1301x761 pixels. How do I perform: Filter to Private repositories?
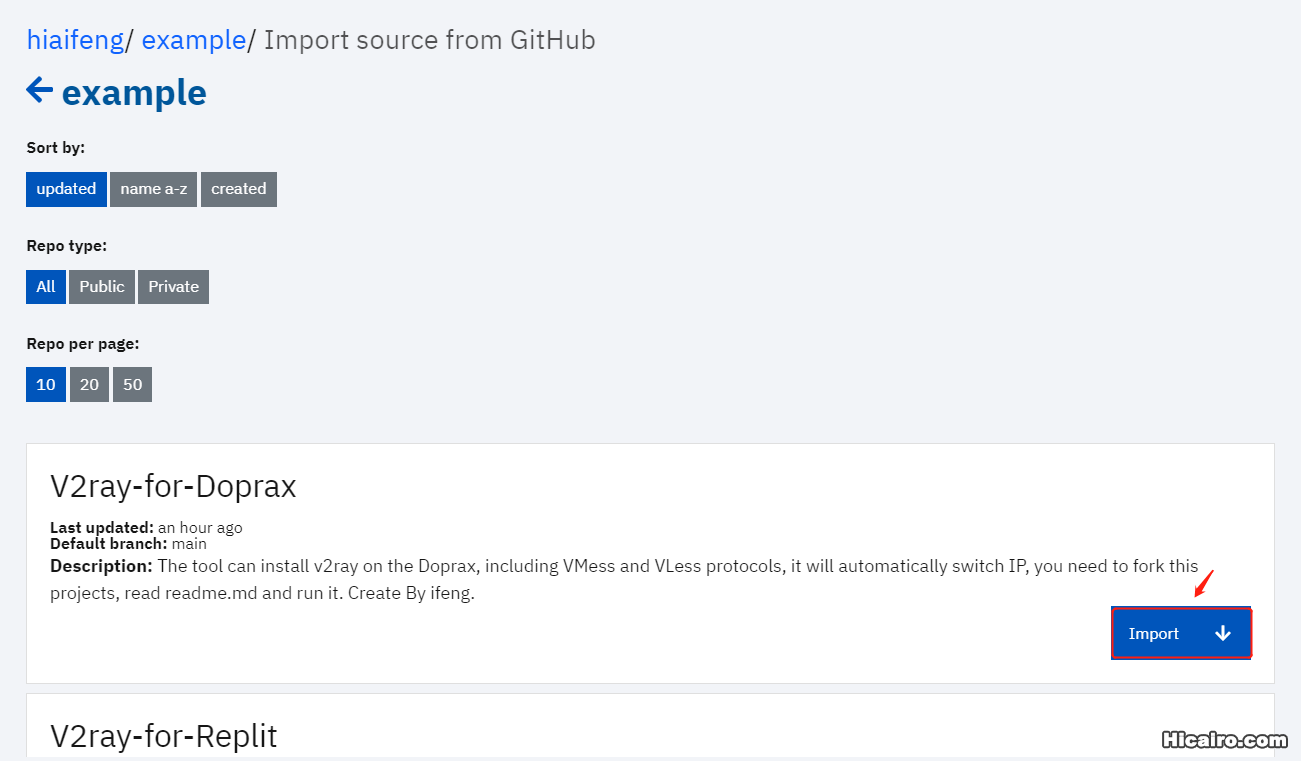pos(173,287)
